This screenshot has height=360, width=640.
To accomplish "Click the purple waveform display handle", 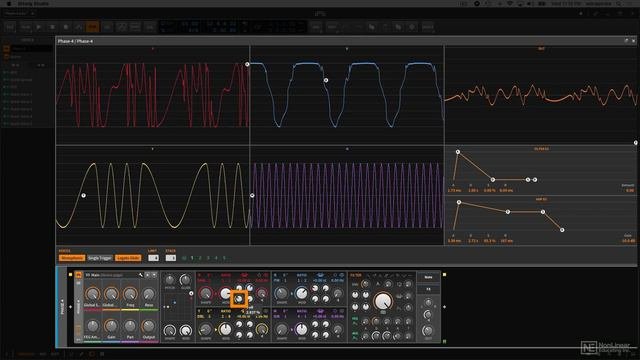I will coord(252,196).
